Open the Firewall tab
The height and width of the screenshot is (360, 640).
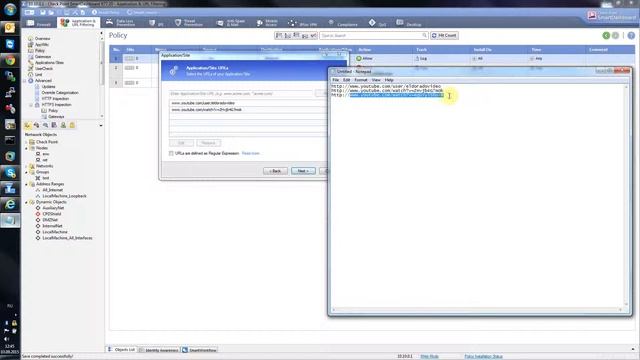tap(39, 23)
